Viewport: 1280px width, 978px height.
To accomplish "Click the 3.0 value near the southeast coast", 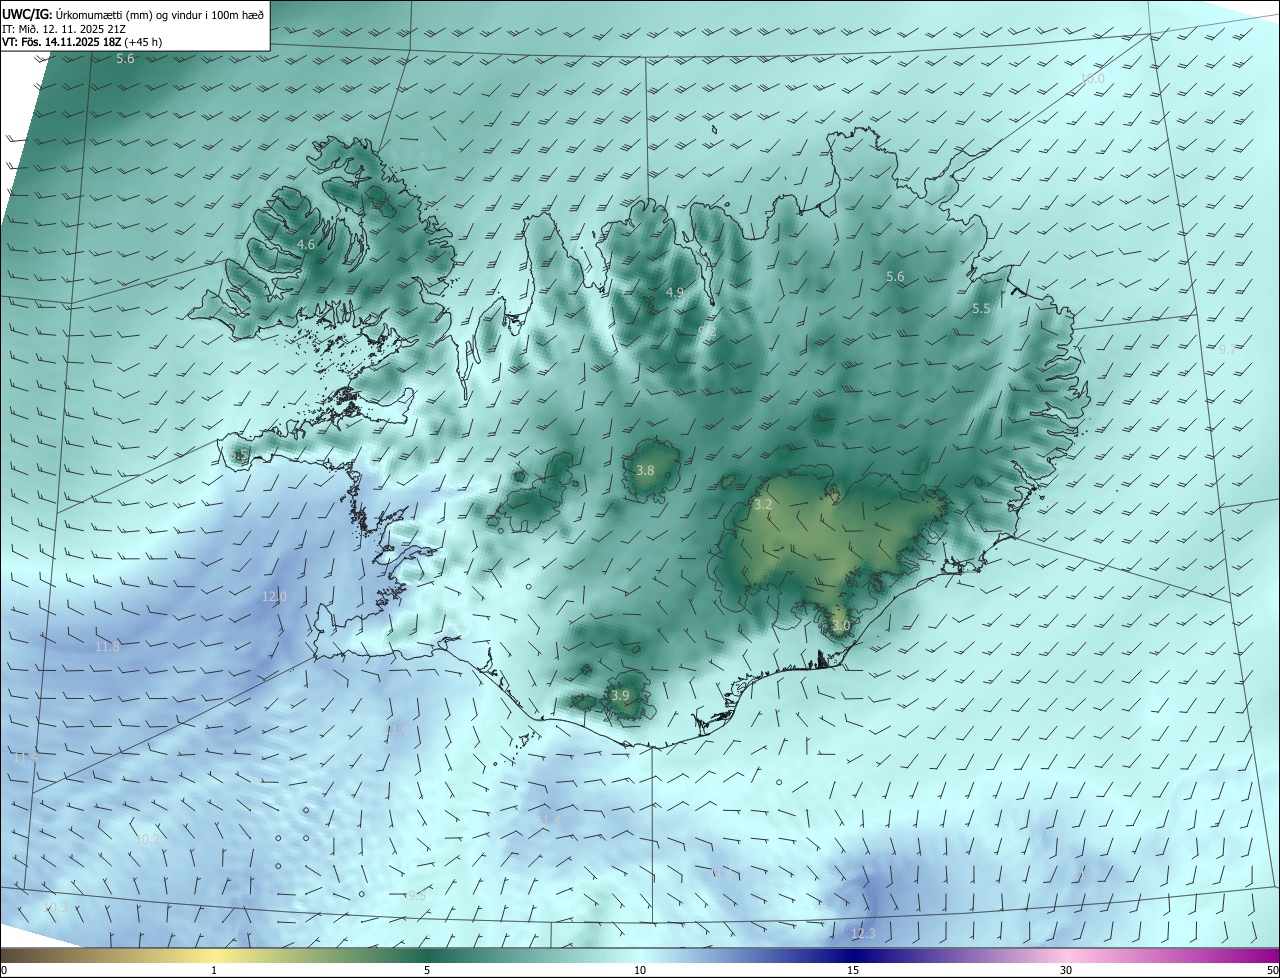I will click(x=840, y=626).
